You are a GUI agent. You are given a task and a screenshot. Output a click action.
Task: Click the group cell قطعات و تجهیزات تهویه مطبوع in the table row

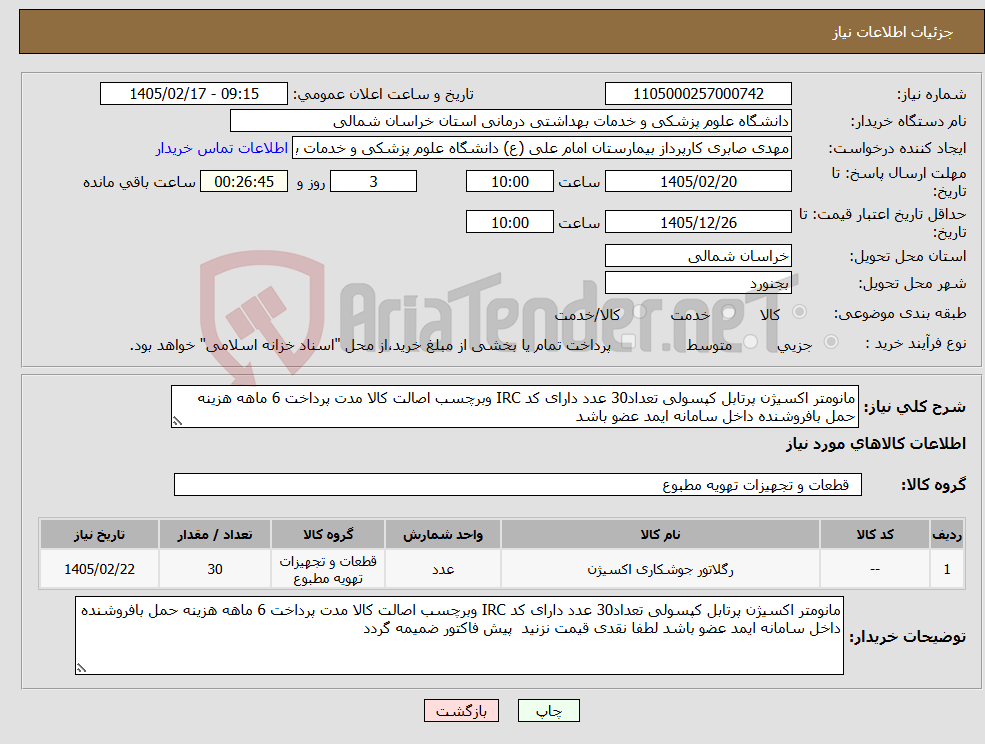click(328, 569)
